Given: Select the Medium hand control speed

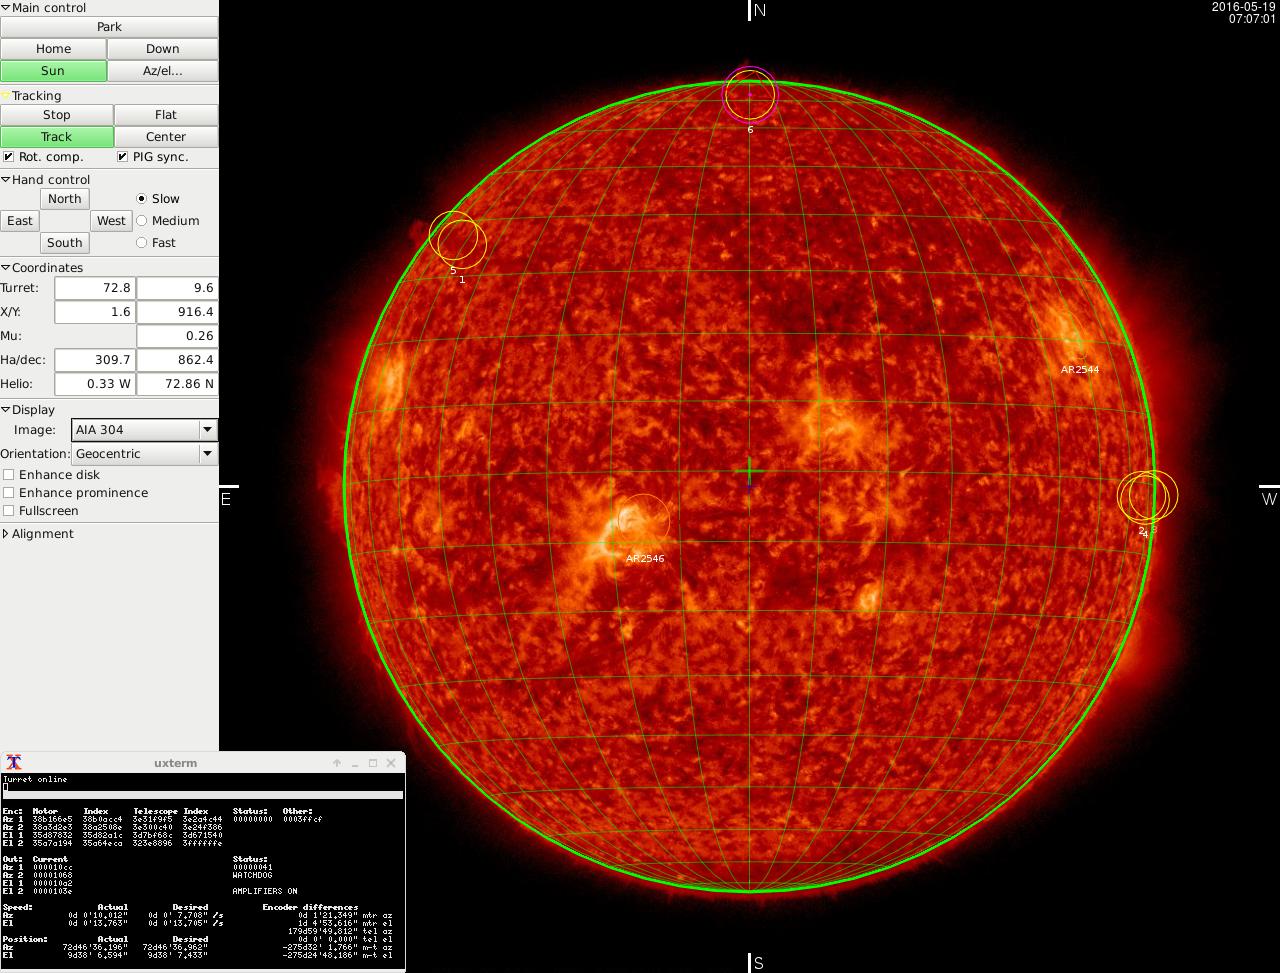Looking at the screenshot, I should point(141,221).
